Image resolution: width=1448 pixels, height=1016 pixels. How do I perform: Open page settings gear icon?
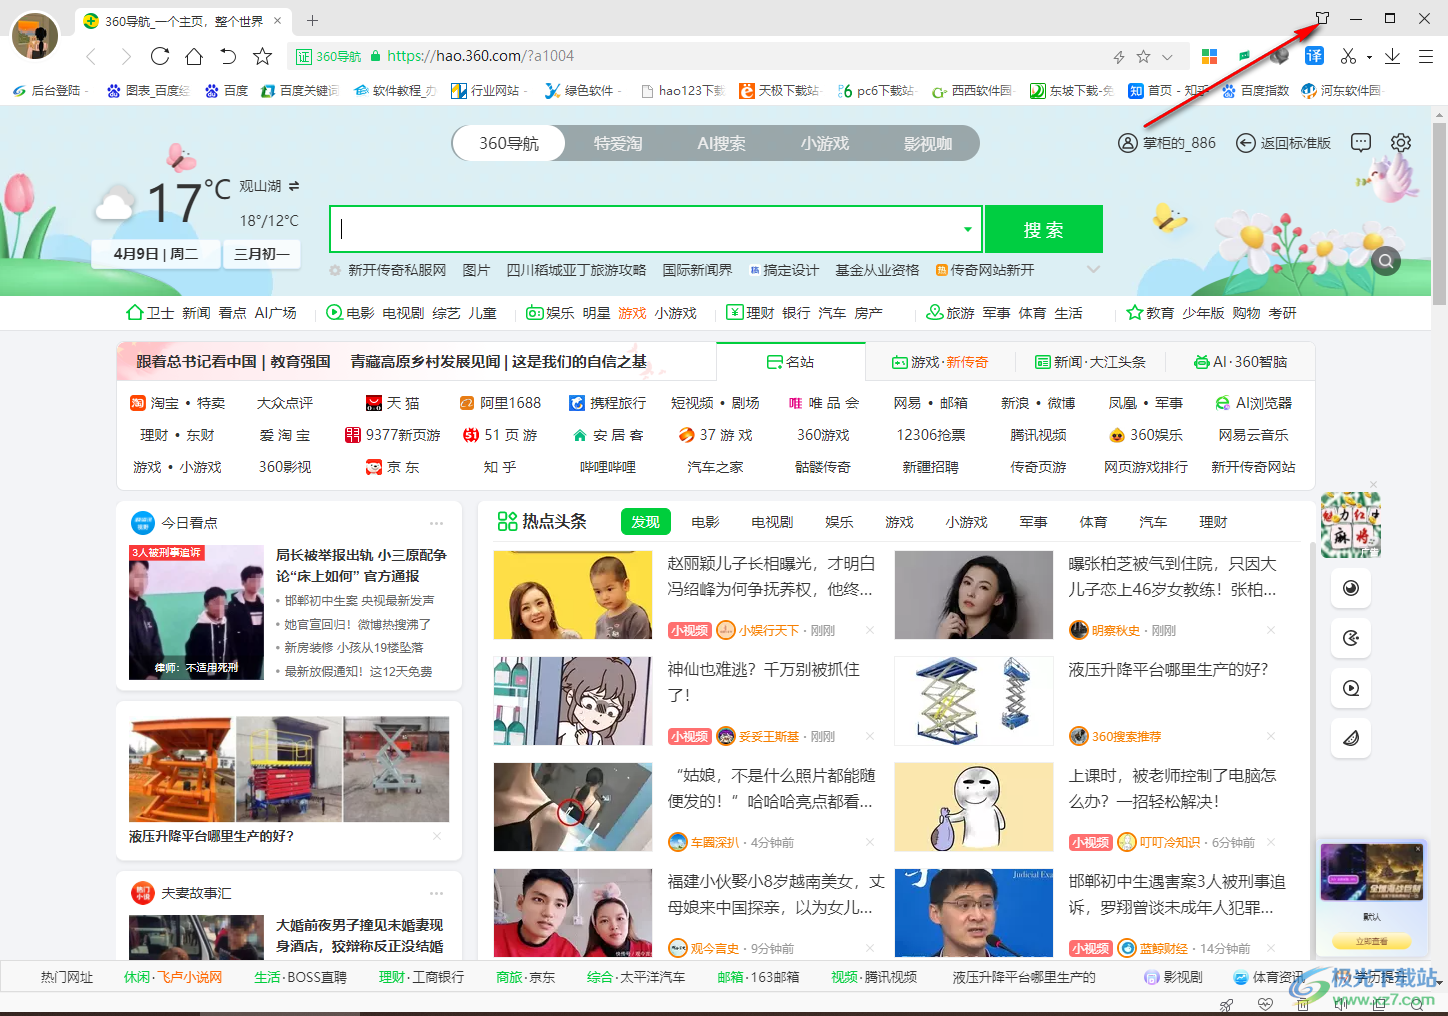[x=1401, y=143]
